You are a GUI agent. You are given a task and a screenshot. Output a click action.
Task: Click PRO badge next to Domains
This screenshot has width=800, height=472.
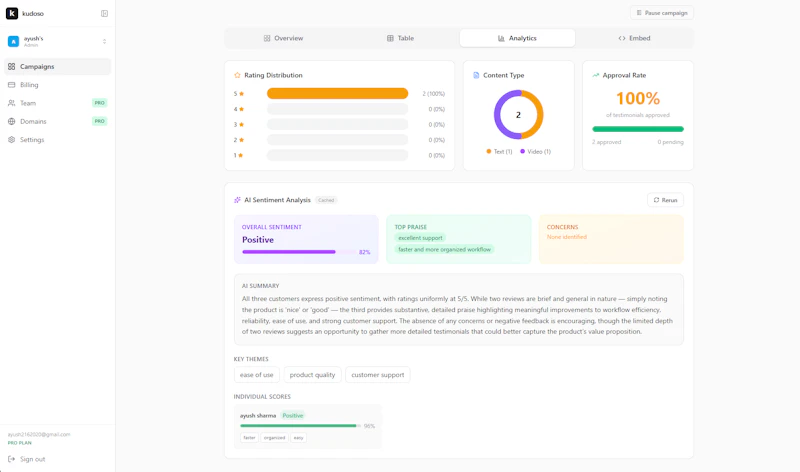point(99,121)
